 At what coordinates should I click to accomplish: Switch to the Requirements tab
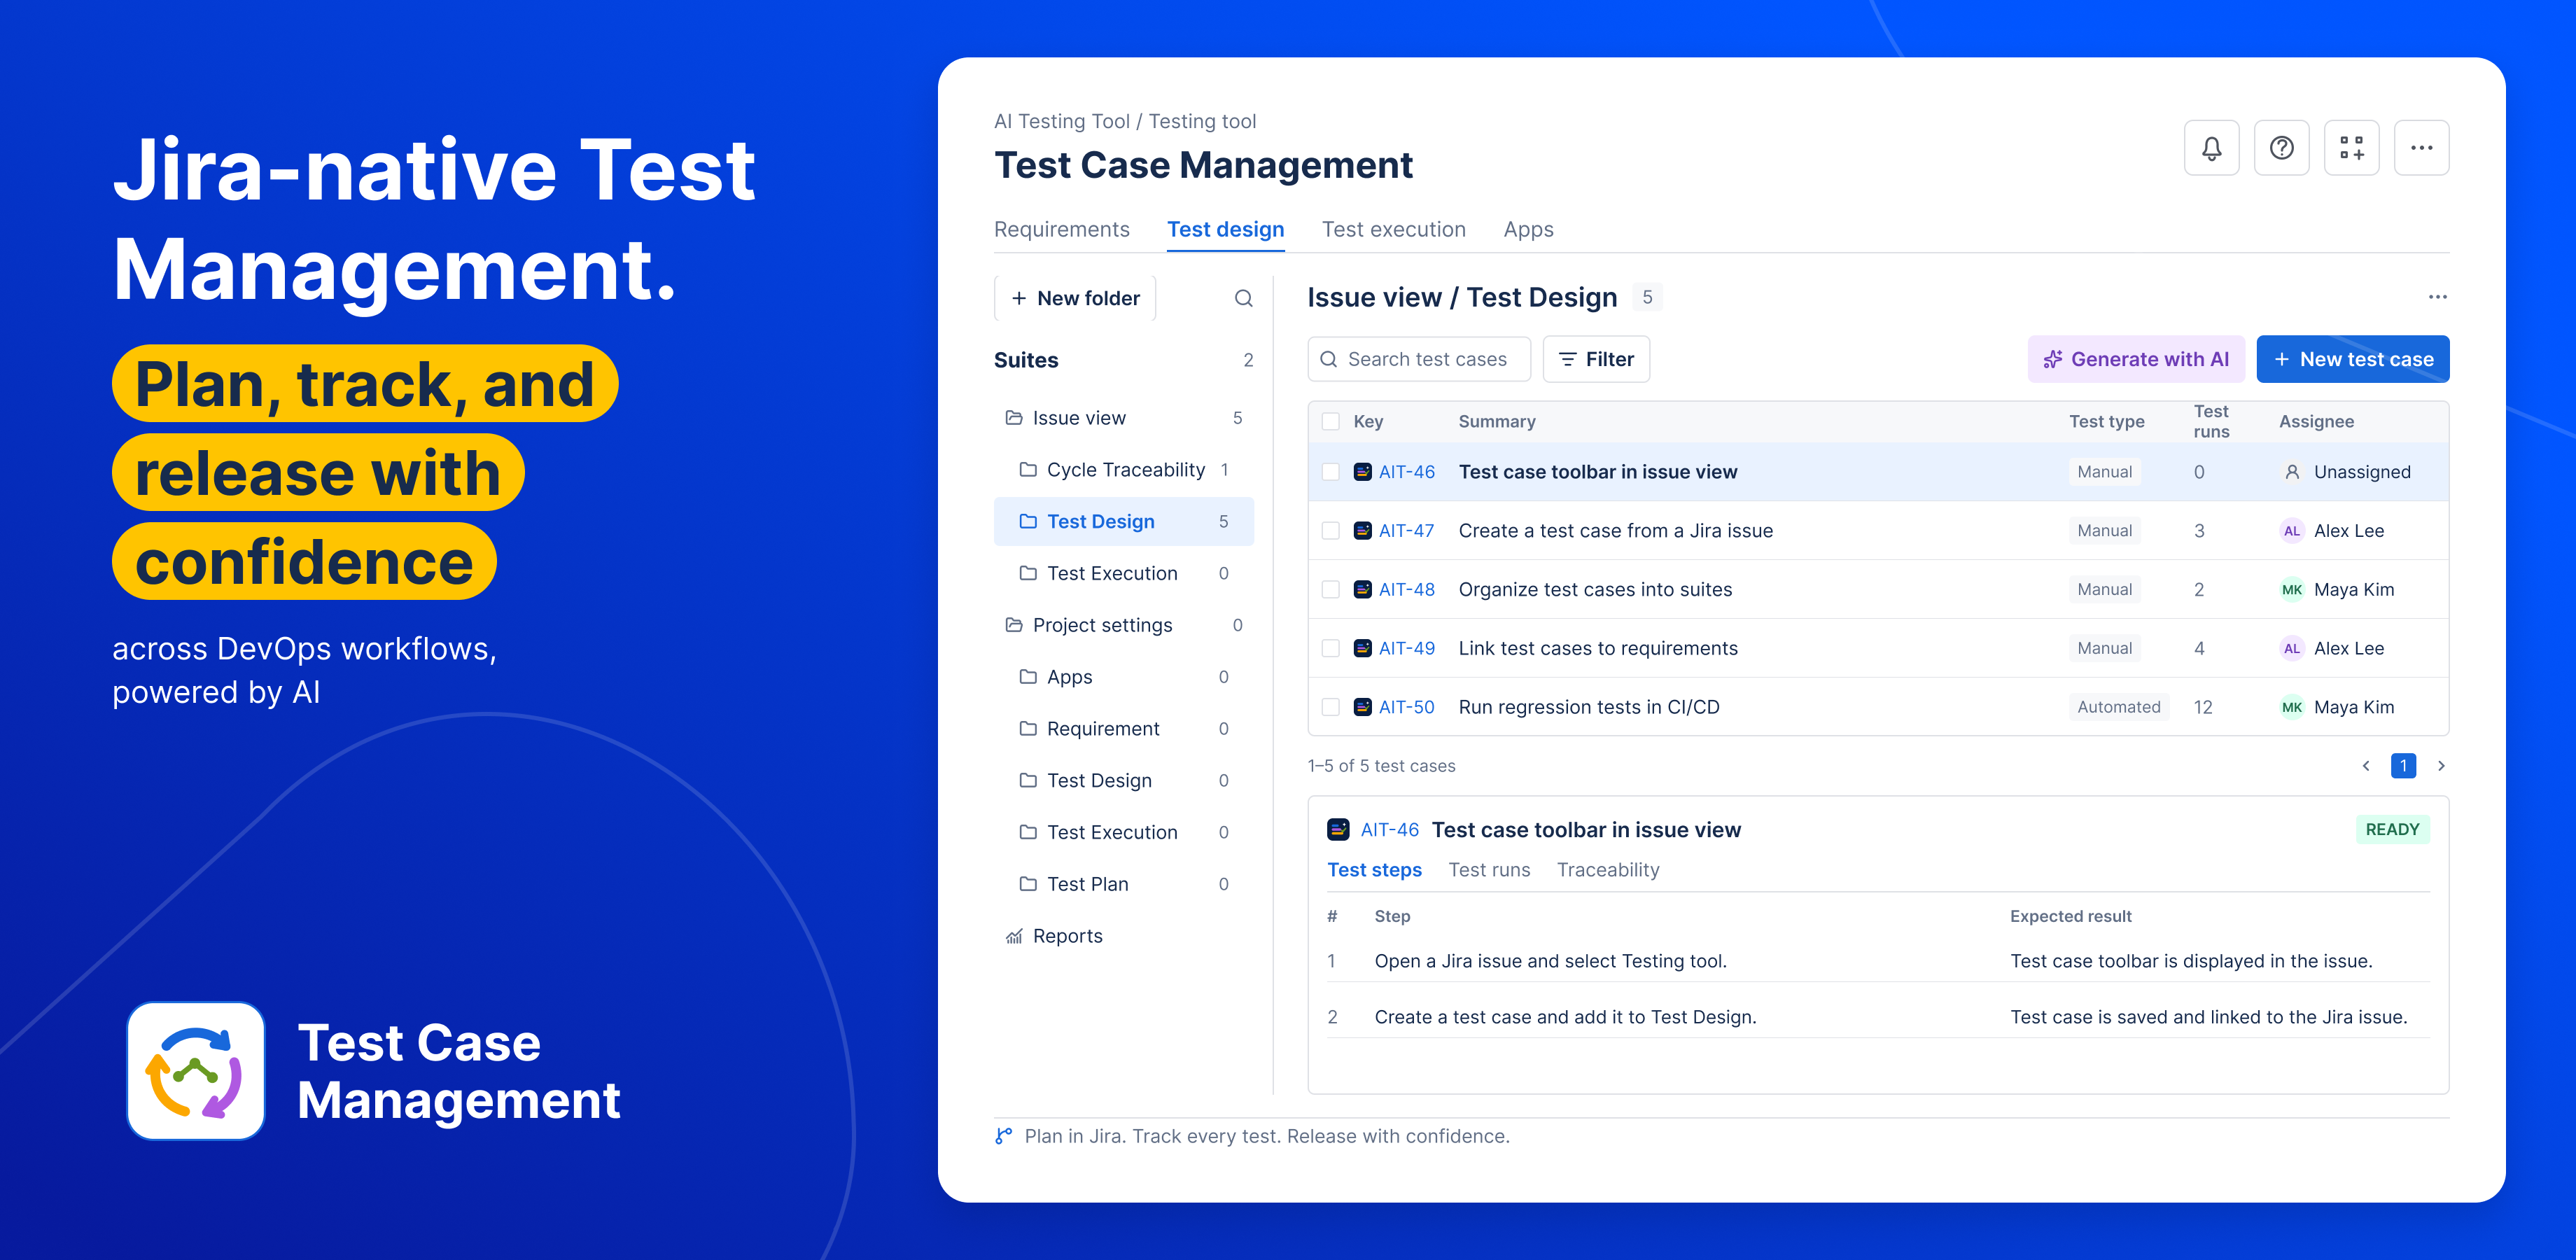point(1061,230)
